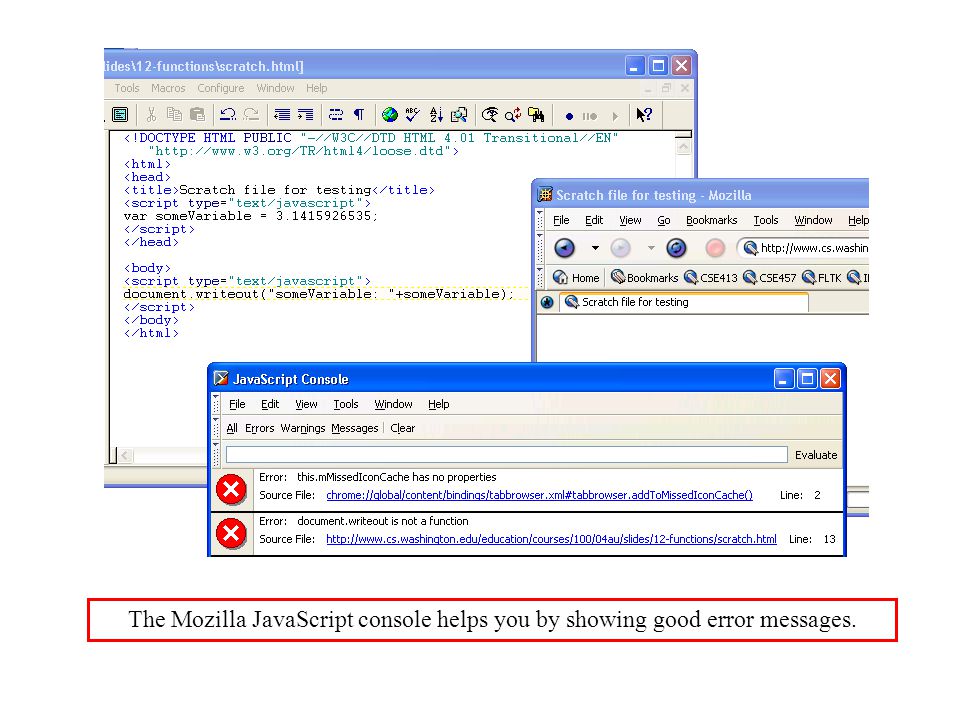The width and height of the screenshot is (960, 720).
Task: Click the Mozilla URL address field
Action: pyautogui.click(x=804, y=248)
